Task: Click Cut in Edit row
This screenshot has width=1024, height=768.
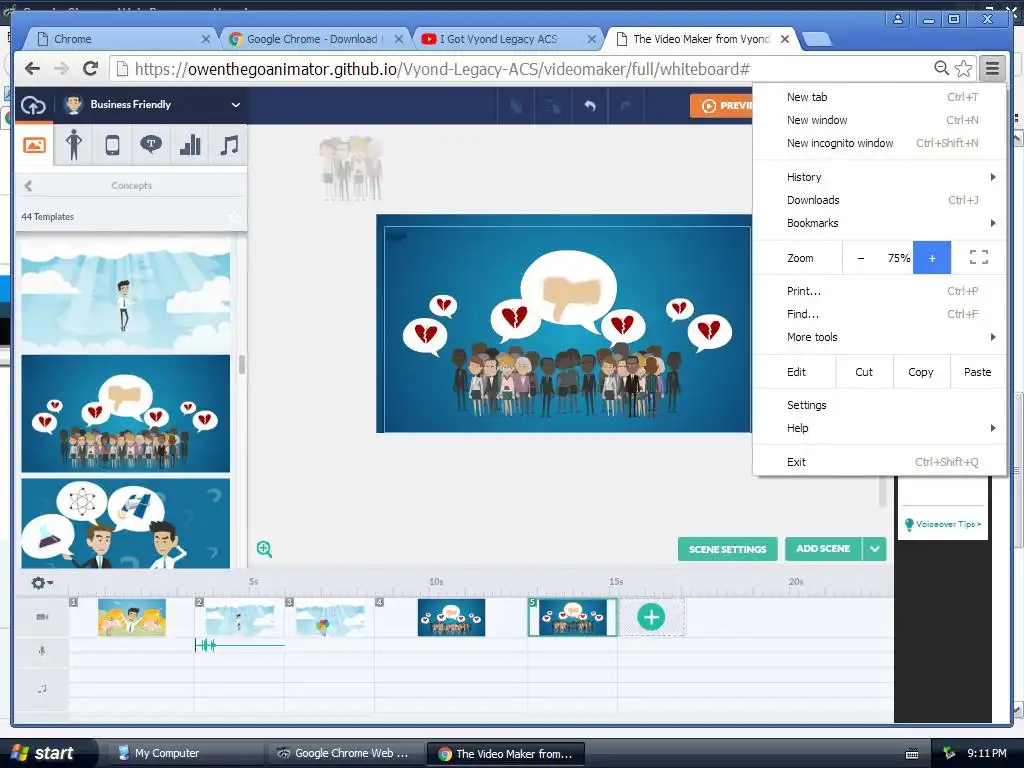Action: [864, 372]
